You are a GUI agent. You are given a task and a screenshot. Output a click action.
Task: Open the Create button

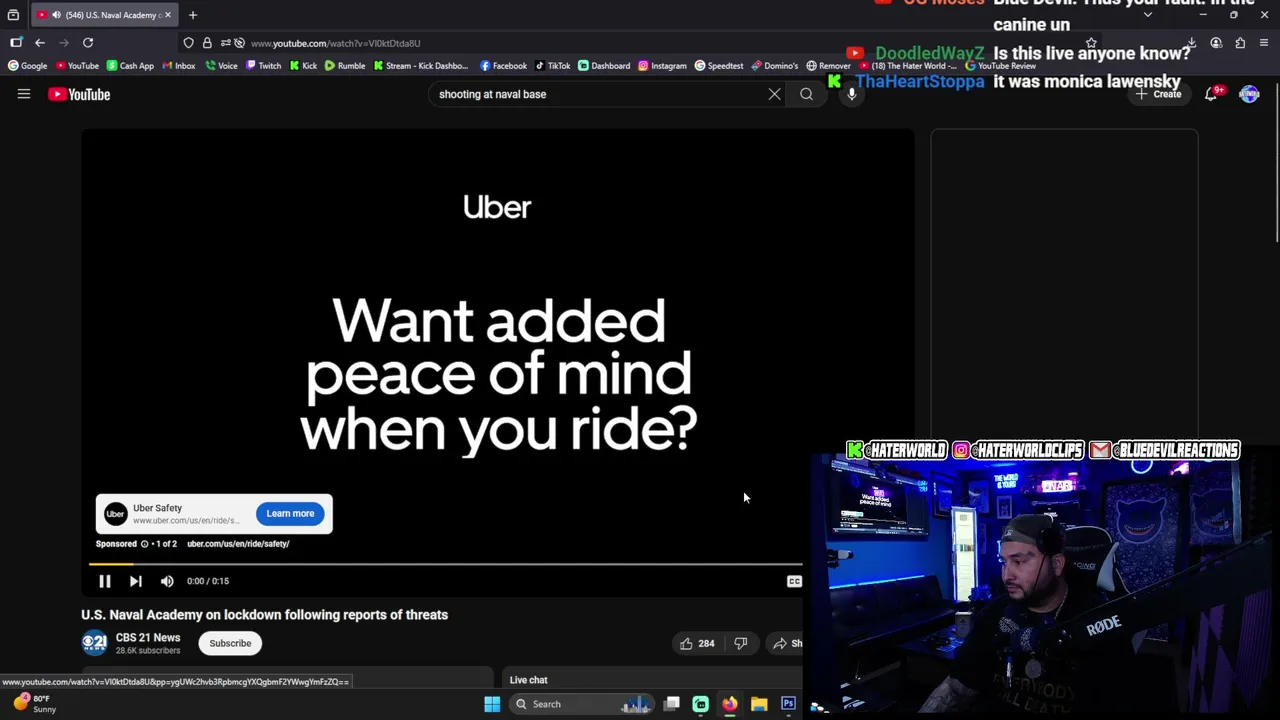coord(1158,94)
